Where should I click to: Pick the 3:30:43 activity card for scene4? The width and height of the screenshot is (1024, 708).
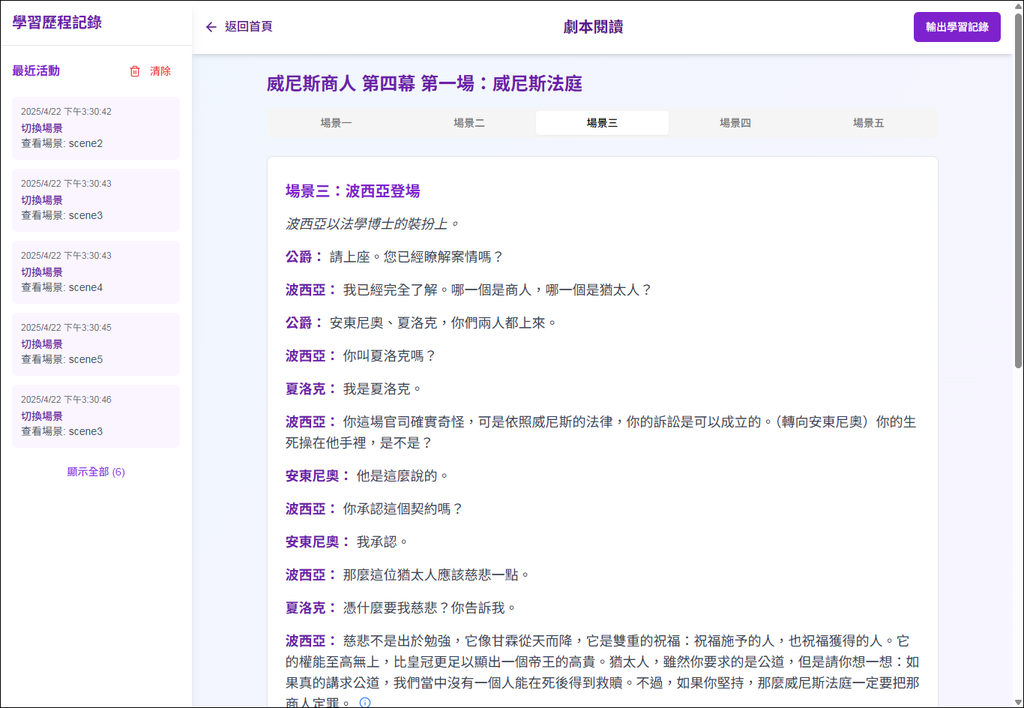(96, 272)
